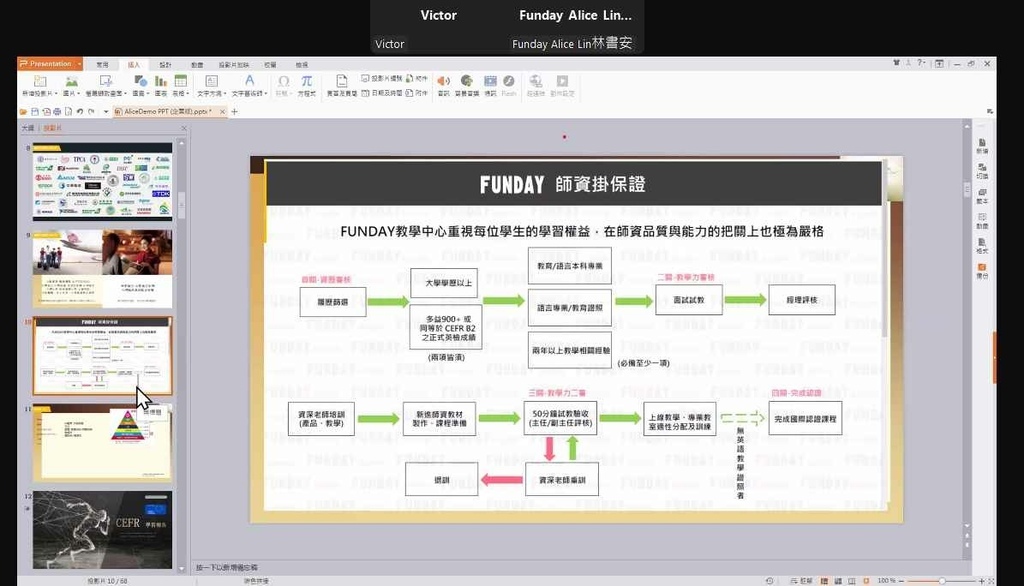Open the animation pane in right sidebar

[982, 221]
